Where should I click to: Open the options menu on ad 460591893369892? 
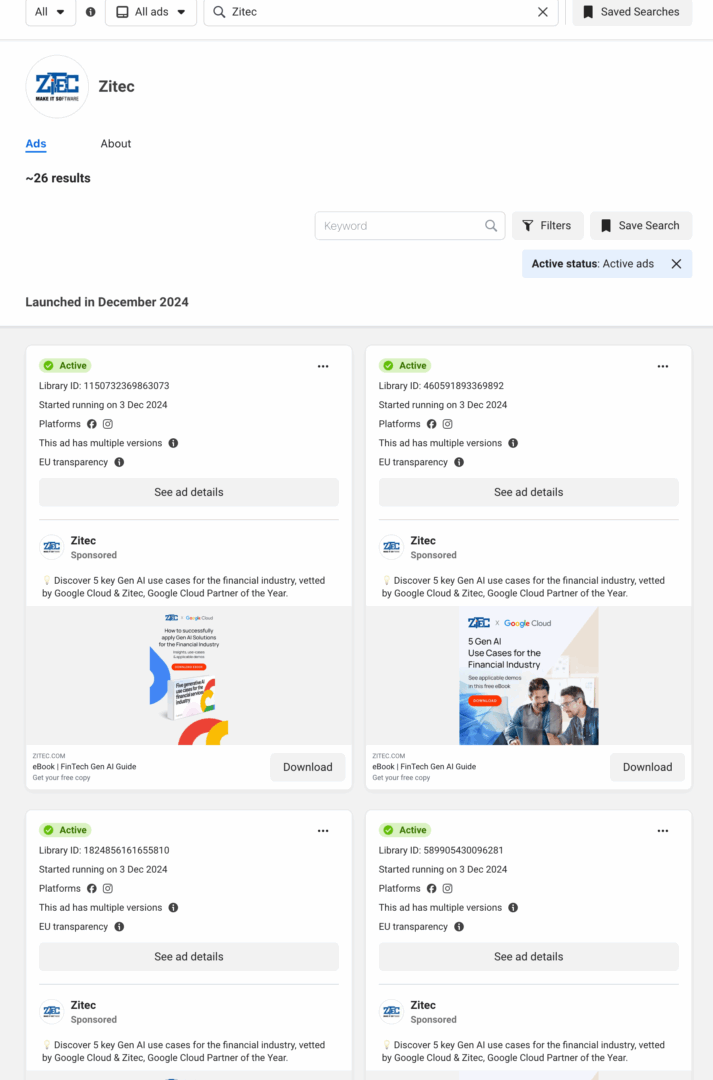coord(663,366)
